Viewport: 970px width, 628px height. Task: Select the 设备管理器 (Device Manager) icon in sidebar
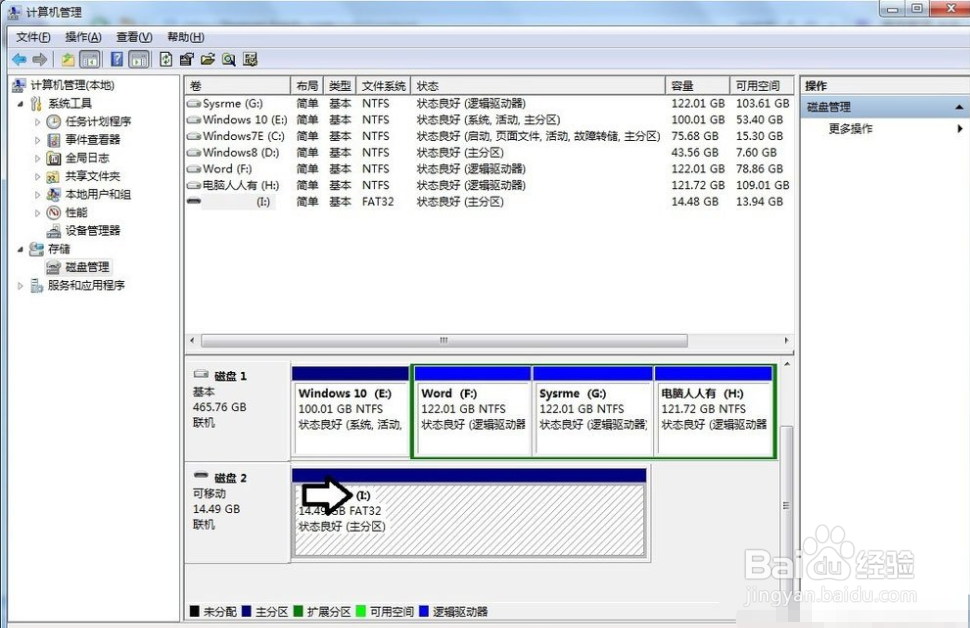(53, 230)
